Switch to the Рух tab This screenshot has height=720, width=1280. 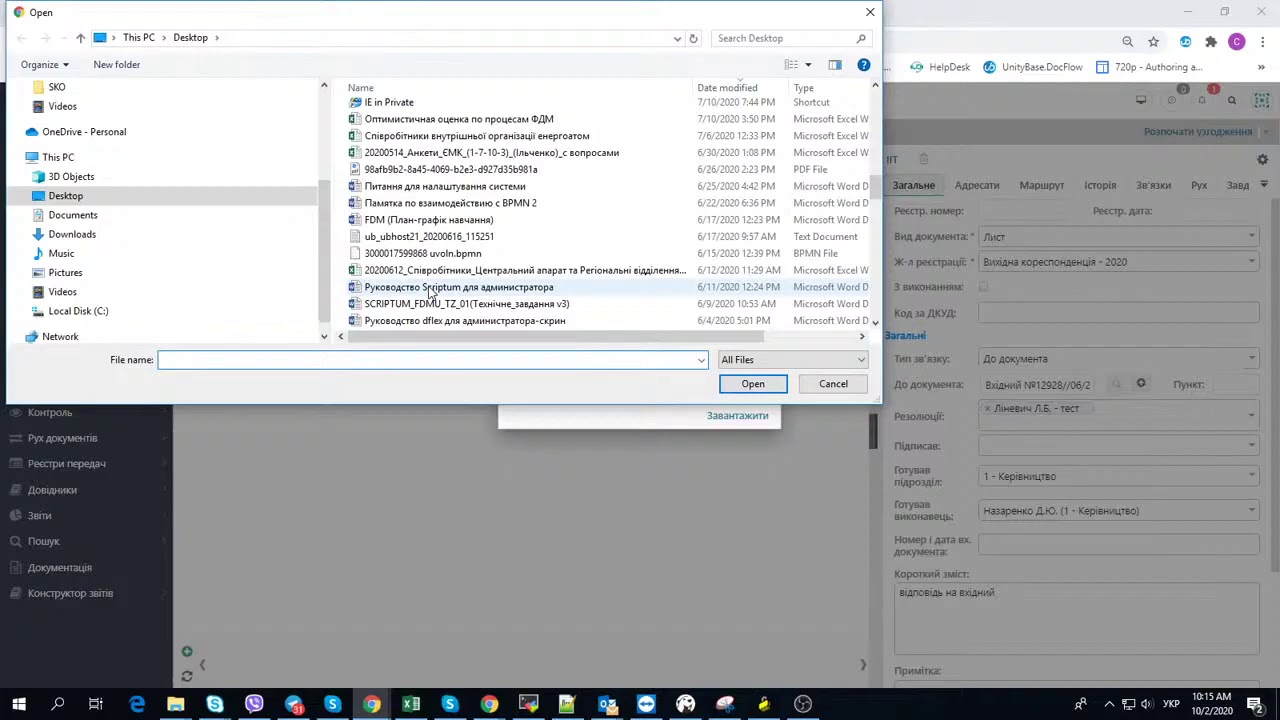point(1199,186)
